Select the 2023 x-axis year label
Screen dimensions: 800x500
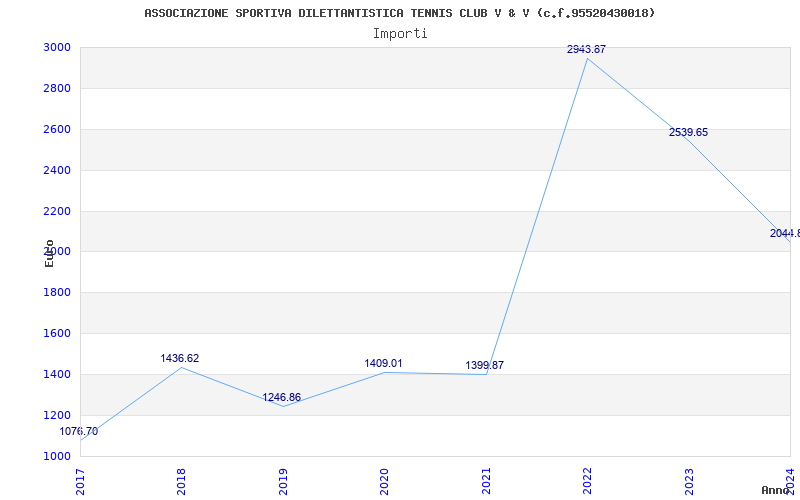[x=689, y=482]
